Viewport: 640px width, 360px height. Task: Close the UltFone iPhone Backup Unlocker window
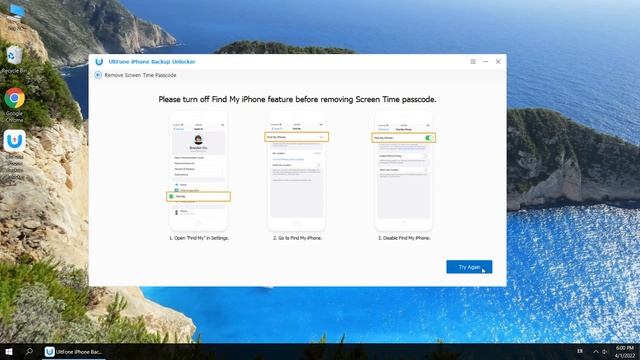coord(498,62)
